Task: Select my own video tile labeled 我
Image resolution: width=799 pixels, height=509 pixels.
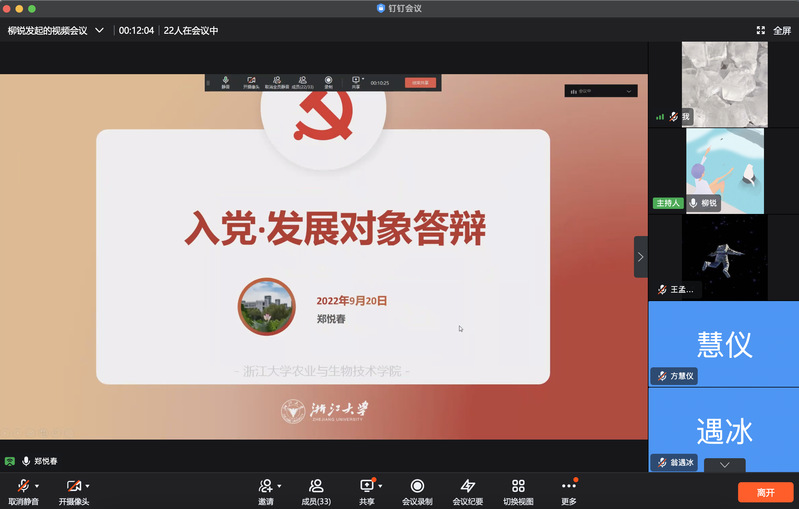Action: tap(725, 84)
